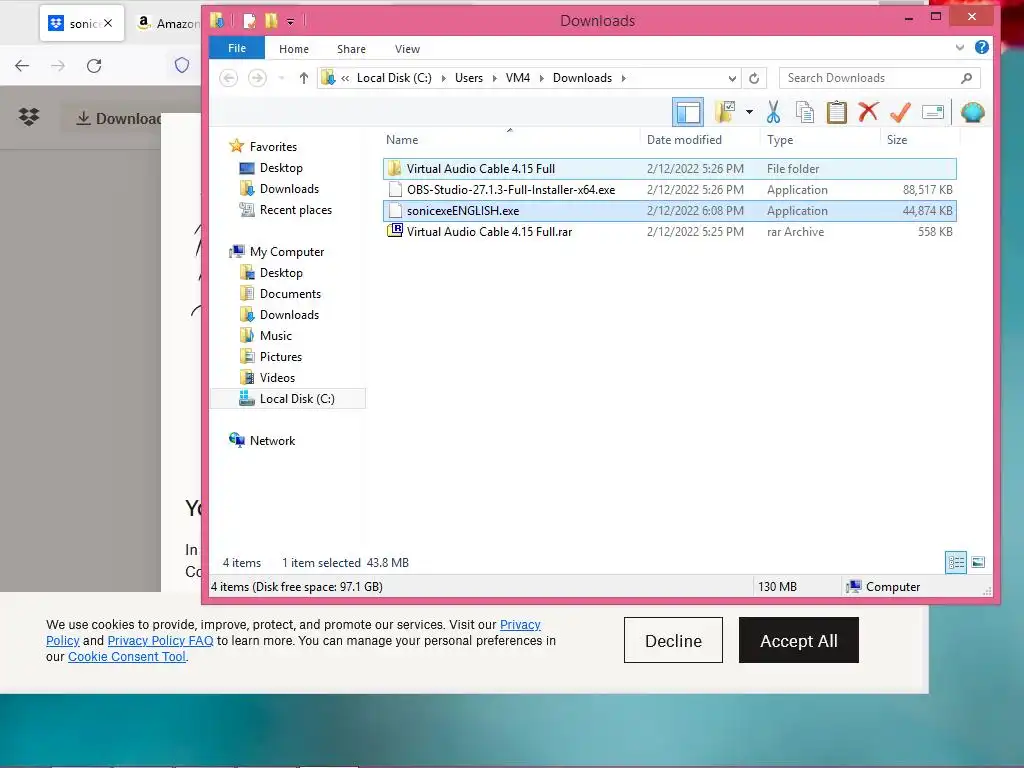Click the search magnifier icon
1024x768 pixels.
pos(967,78)
